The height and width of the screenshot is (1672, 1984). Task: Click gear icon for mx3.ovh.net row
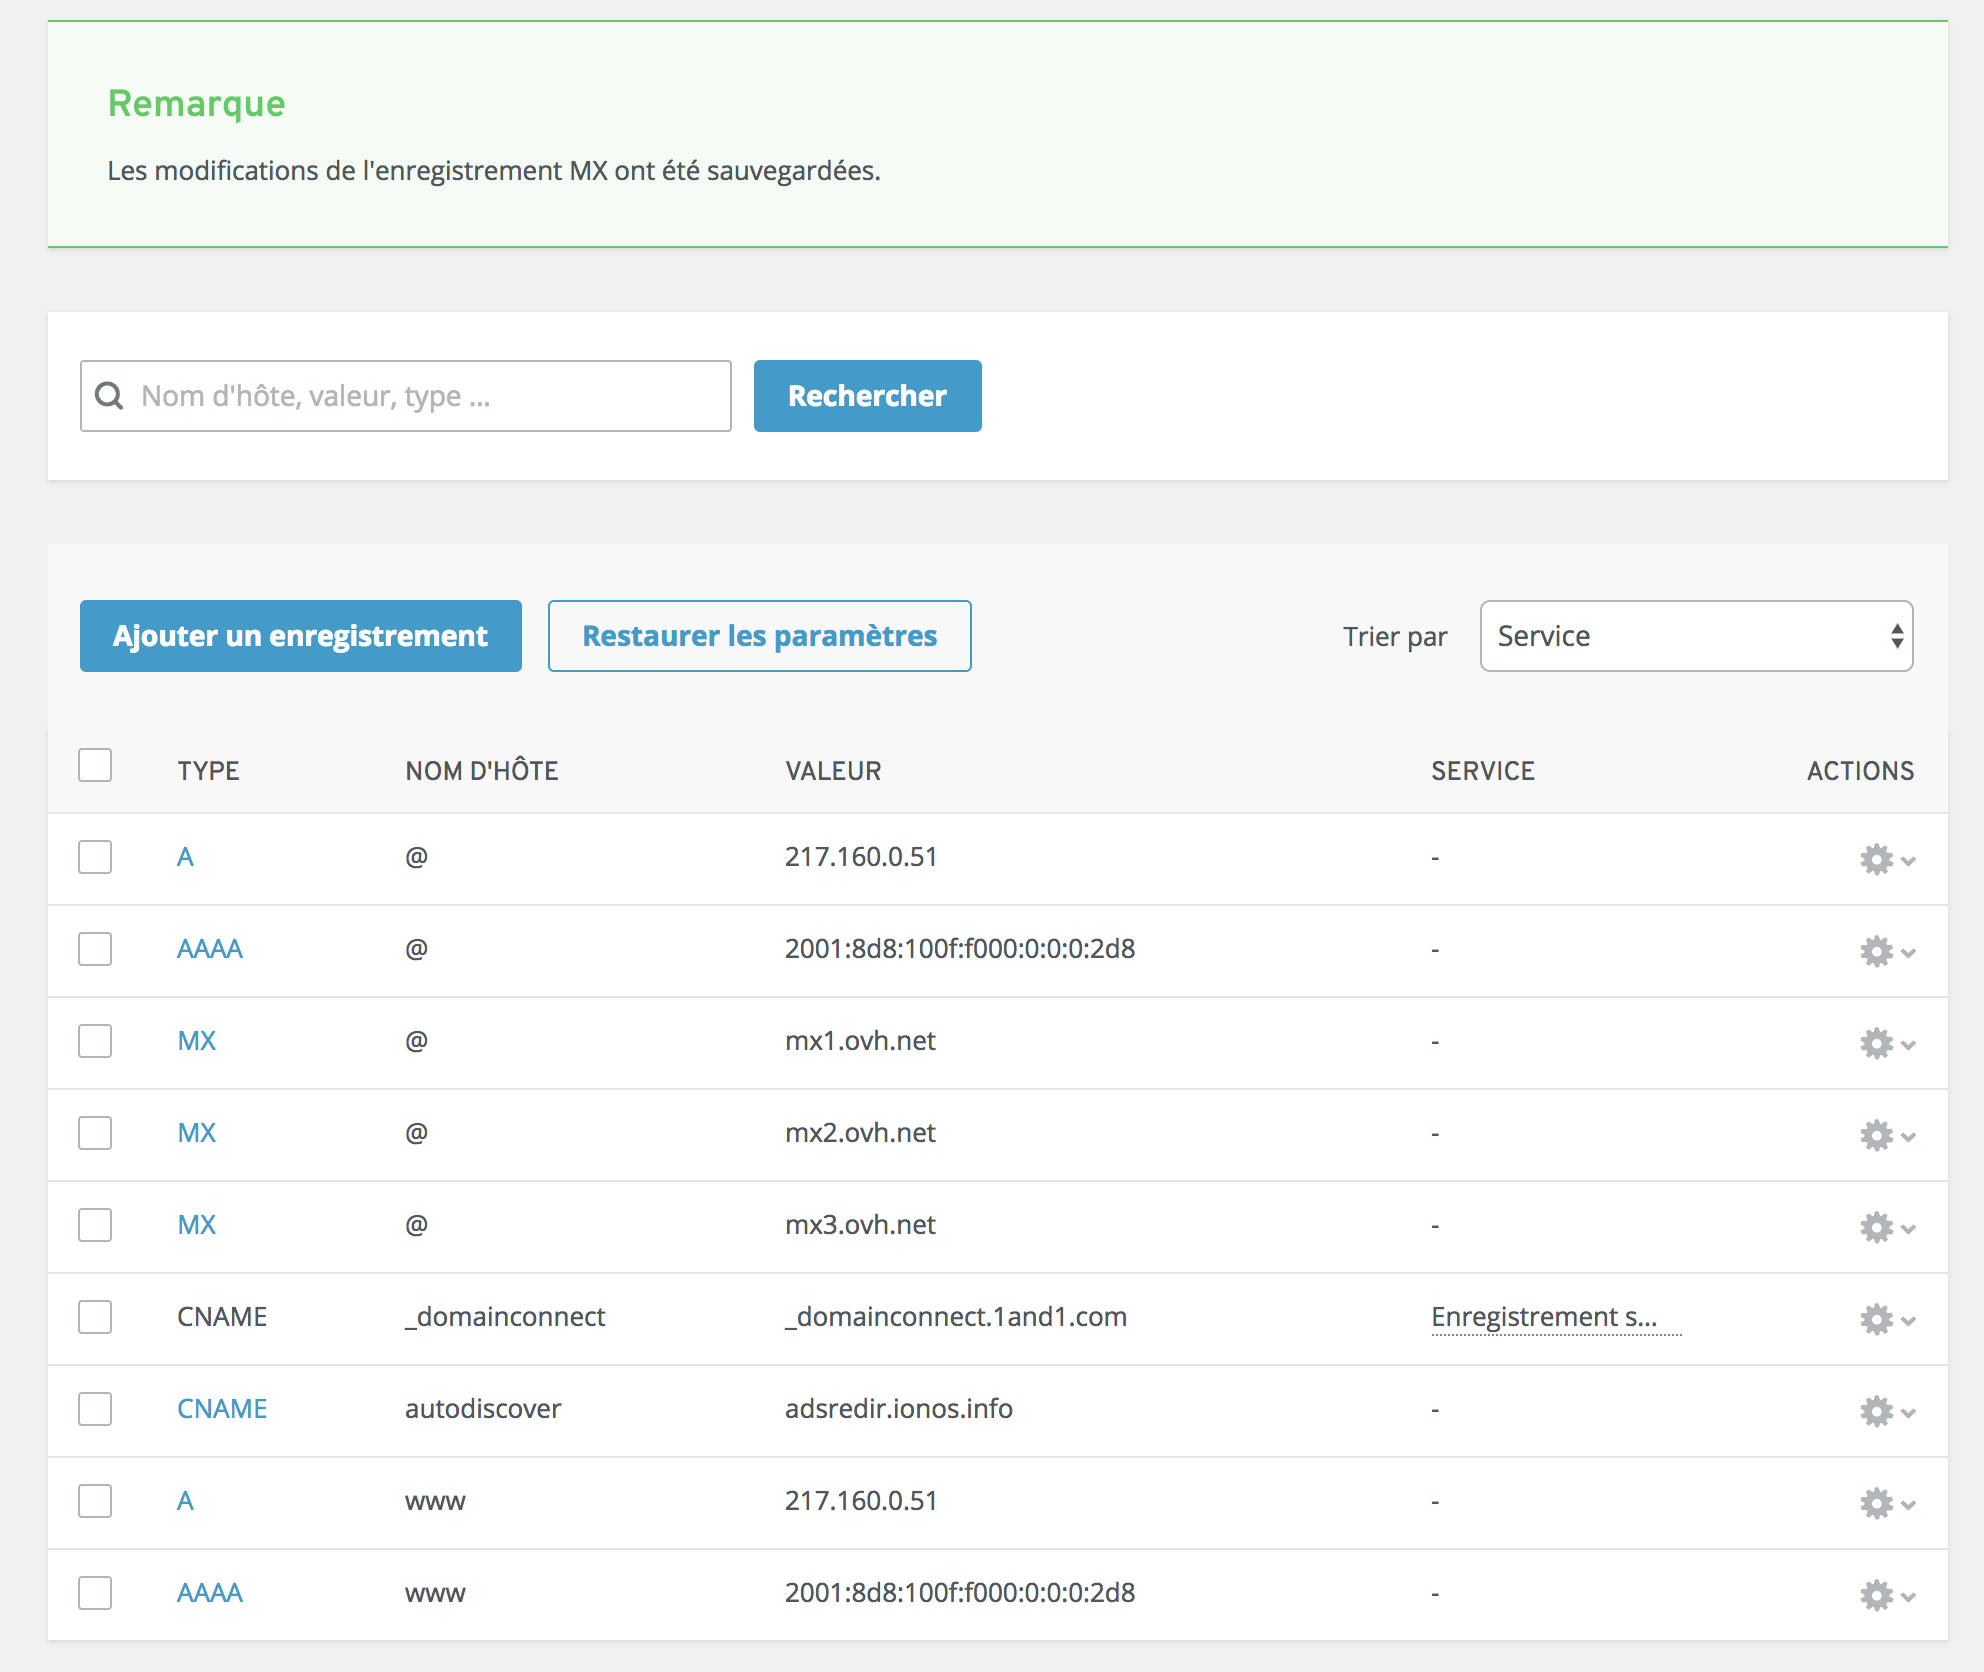click(1877, 1227)
